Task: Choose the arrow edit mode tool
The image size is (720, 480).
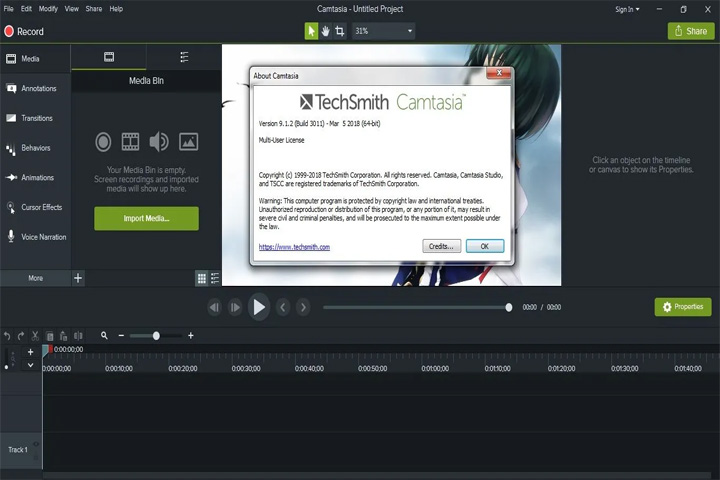Action: [311, 31]
